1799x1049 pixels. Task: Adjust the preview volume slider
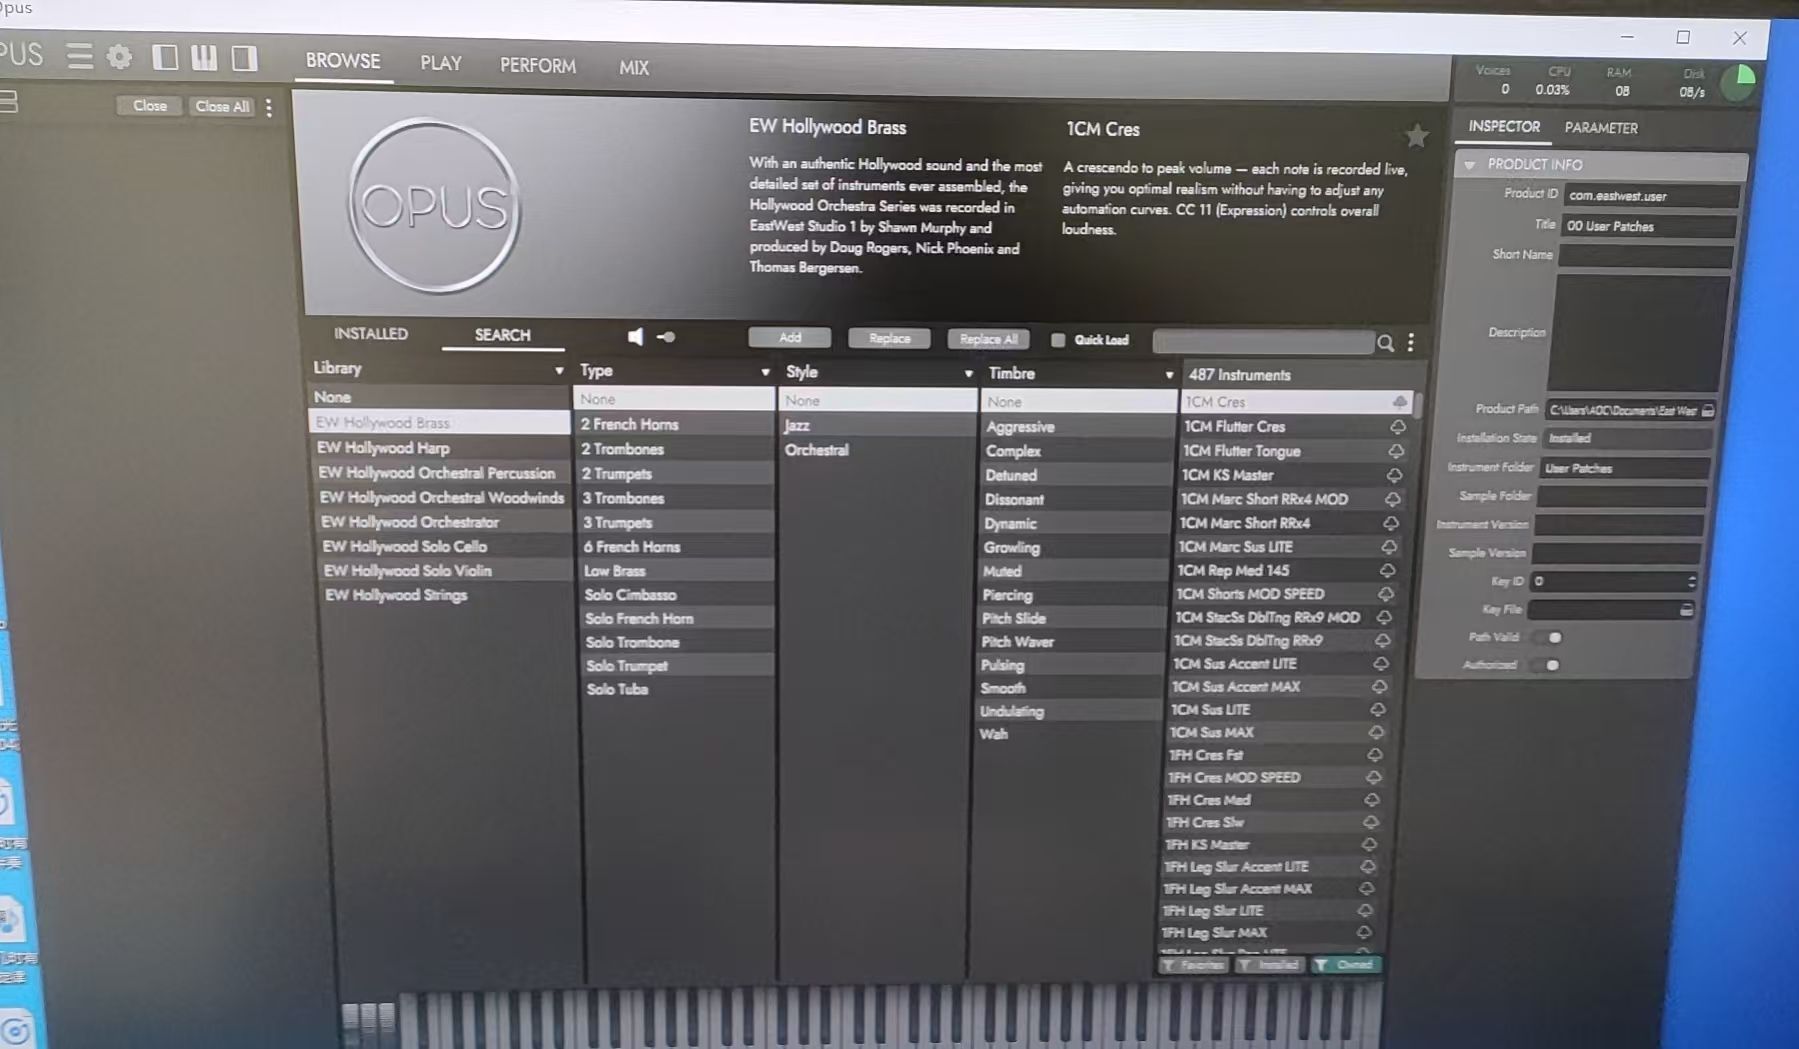click(666, 337)
